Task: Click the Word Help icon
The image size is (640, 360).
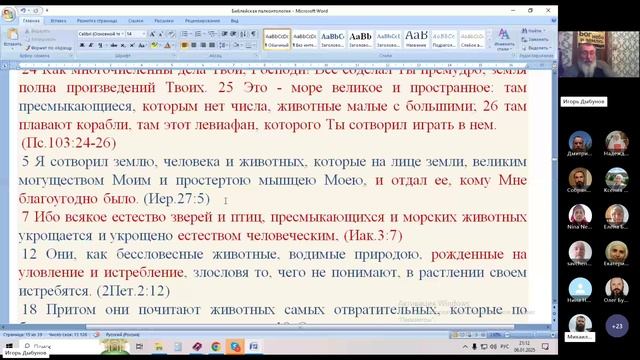Action: click(554, 20)
